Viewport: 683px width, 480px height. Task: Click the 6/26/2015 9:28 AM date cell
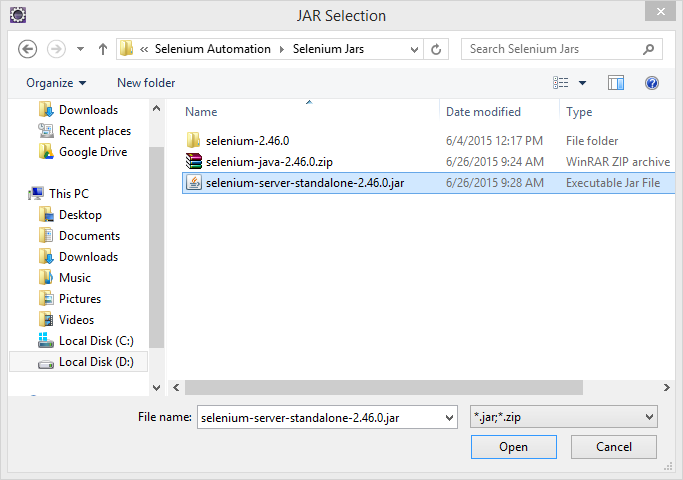[x=494, y=183]
